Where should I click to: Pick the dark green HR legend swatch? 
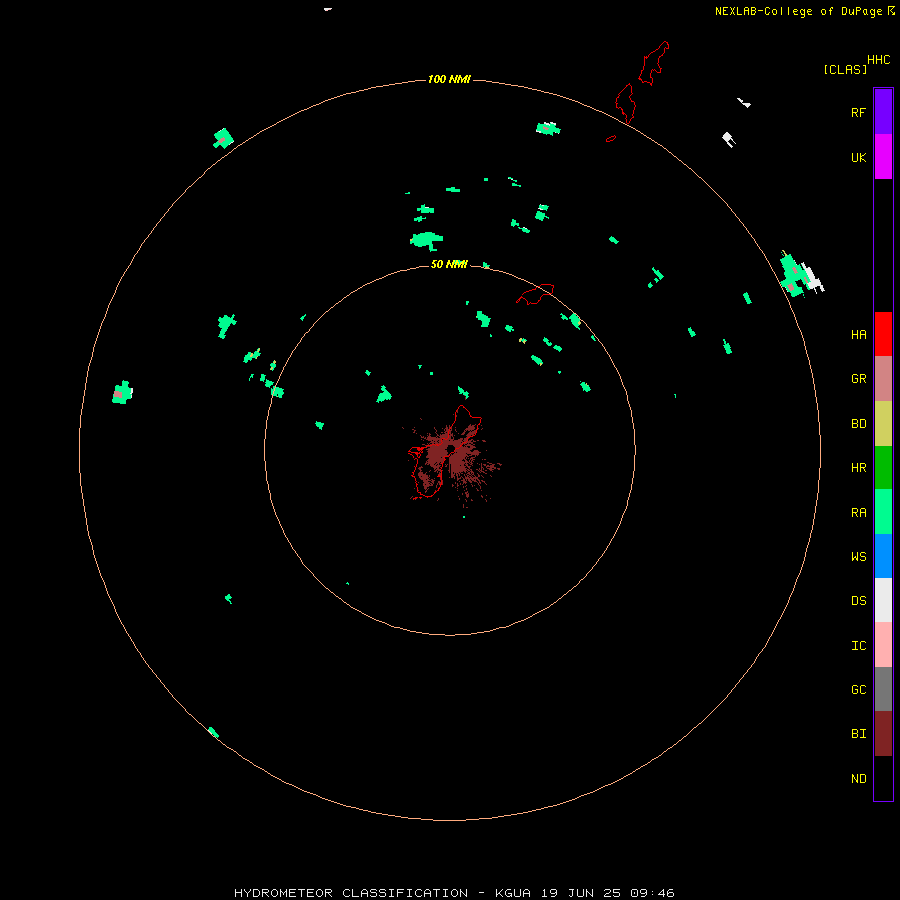(x=883, y=467)
